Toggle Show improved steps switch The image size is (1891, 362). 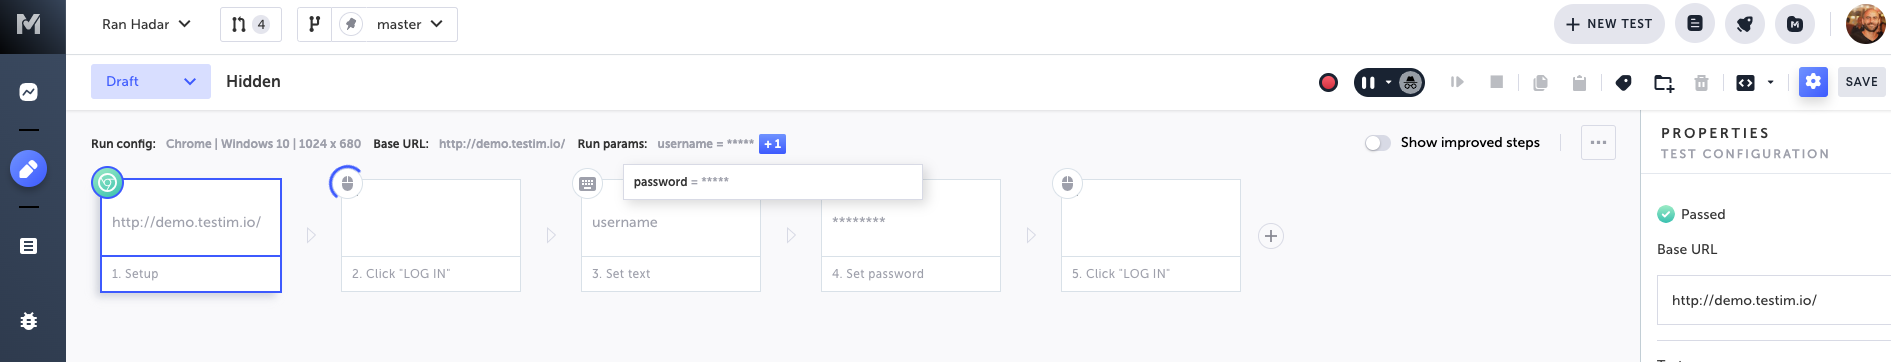click(x=1377, y=143)
